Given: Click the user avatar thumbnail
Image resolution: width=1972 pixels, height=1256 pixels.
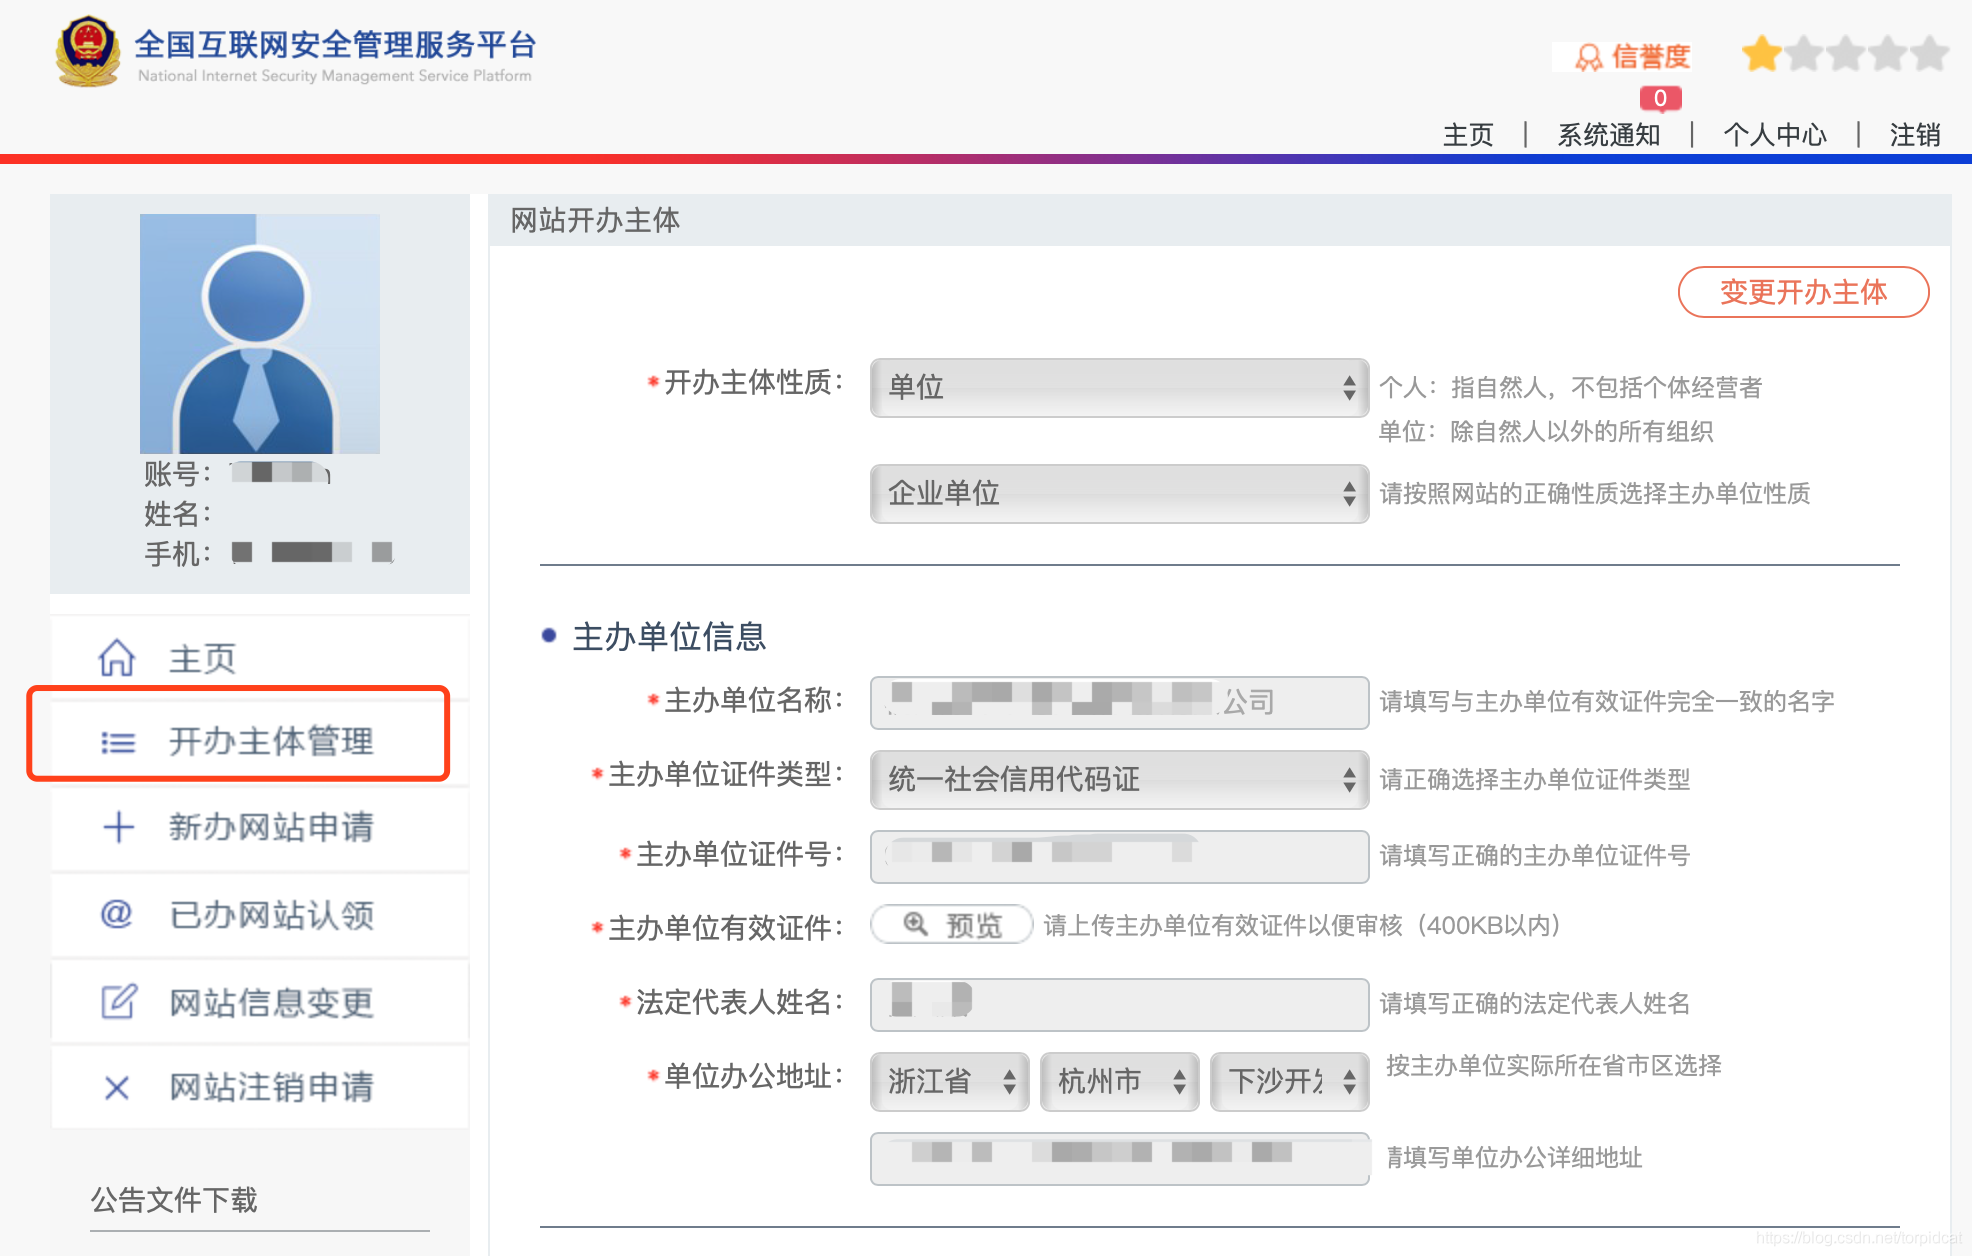Looking at the screenshot, I should pyautogui.click(x=260, y=331).
